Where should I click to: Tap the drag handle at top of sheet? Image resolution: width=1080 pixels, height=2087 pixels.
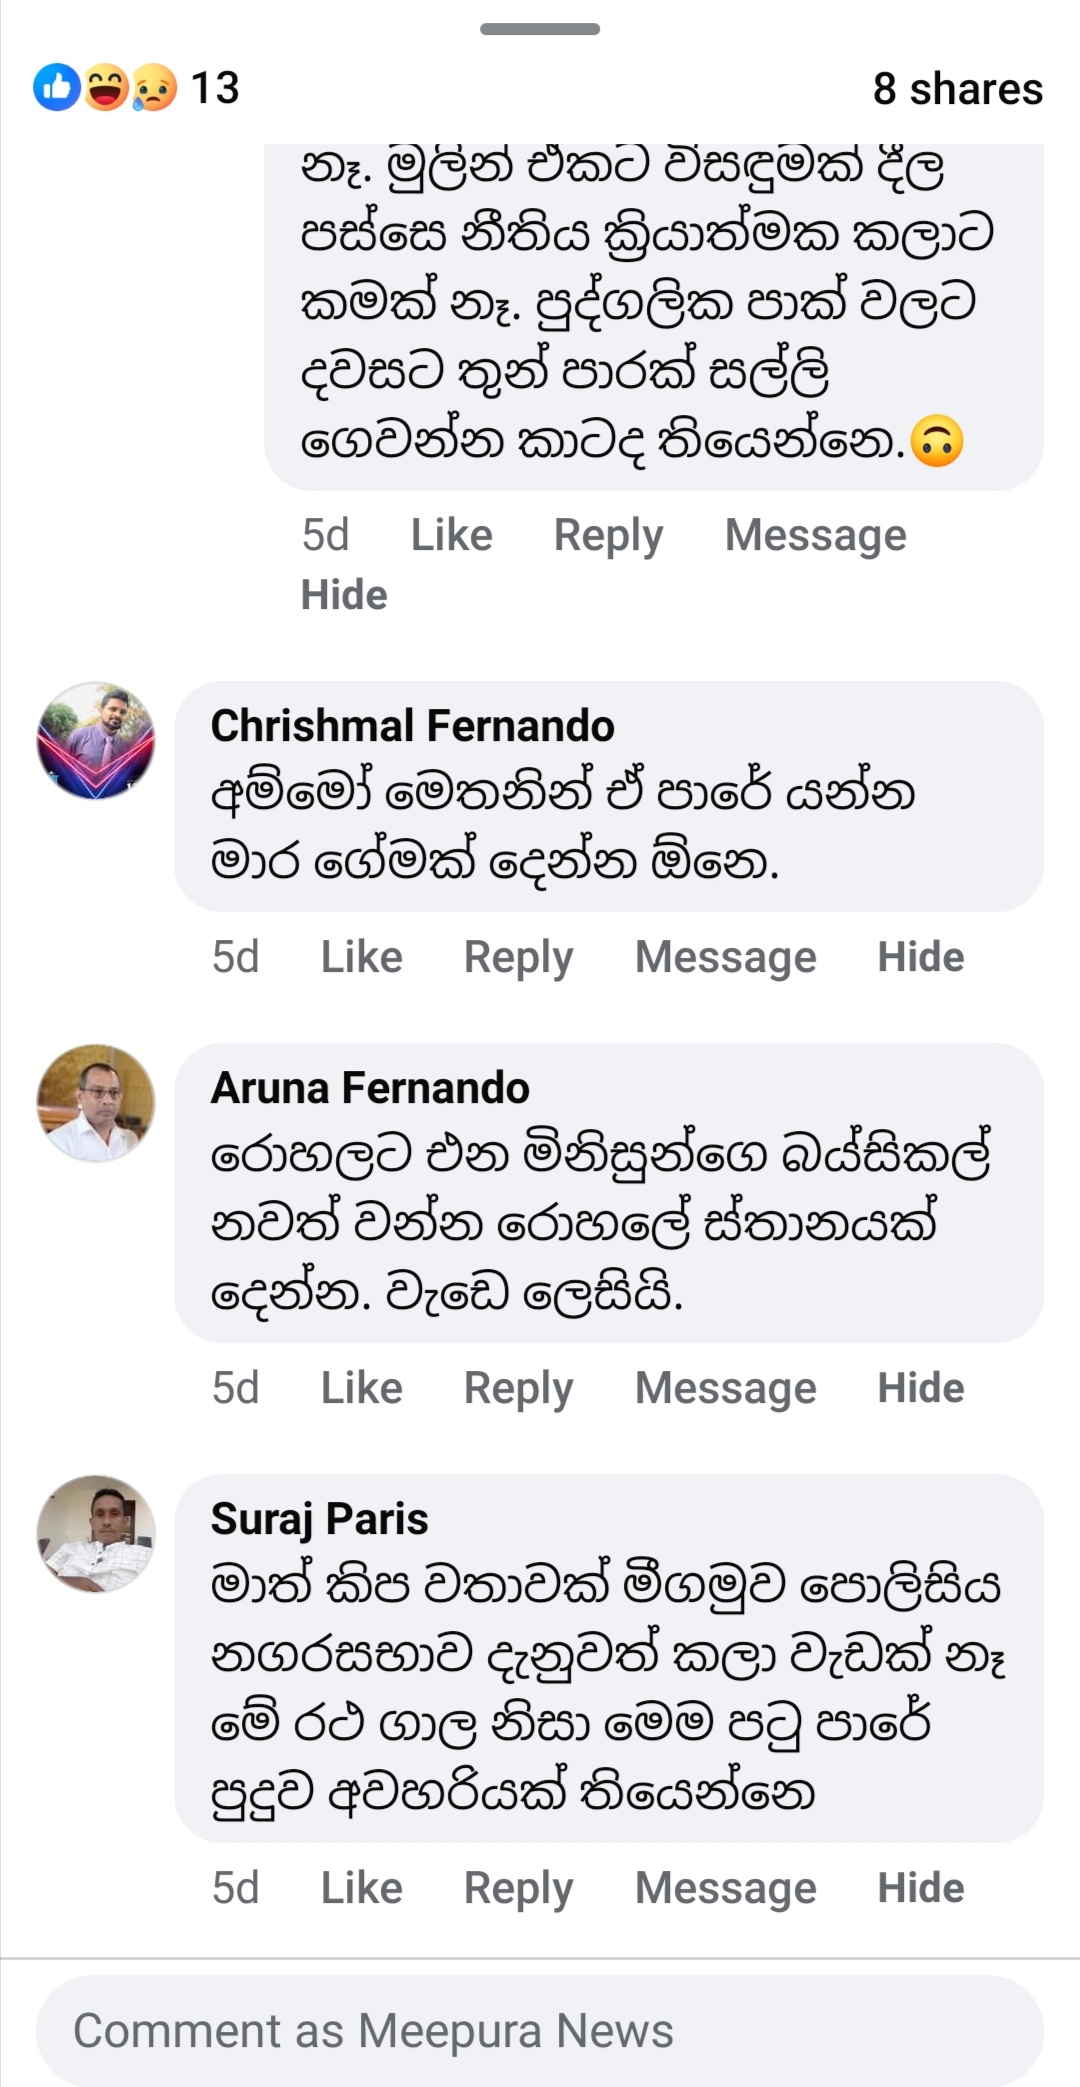coord(540,29)
